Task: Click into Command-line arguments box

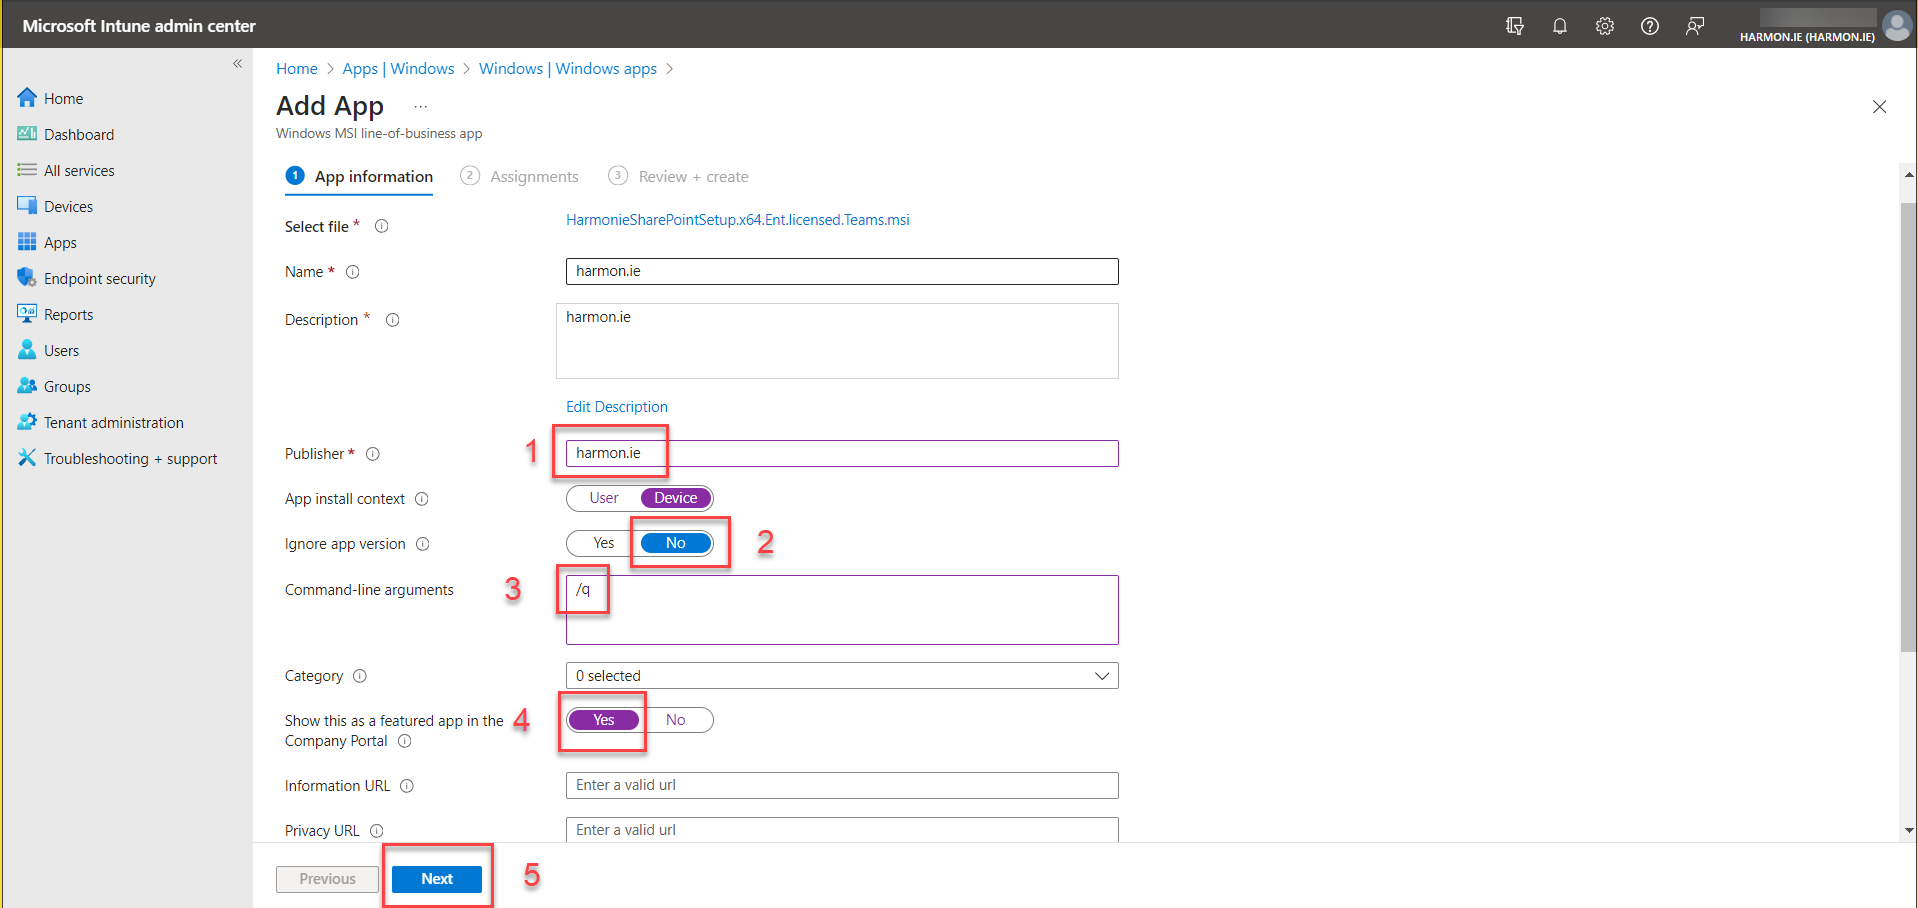Action: (x=842, y=610)
